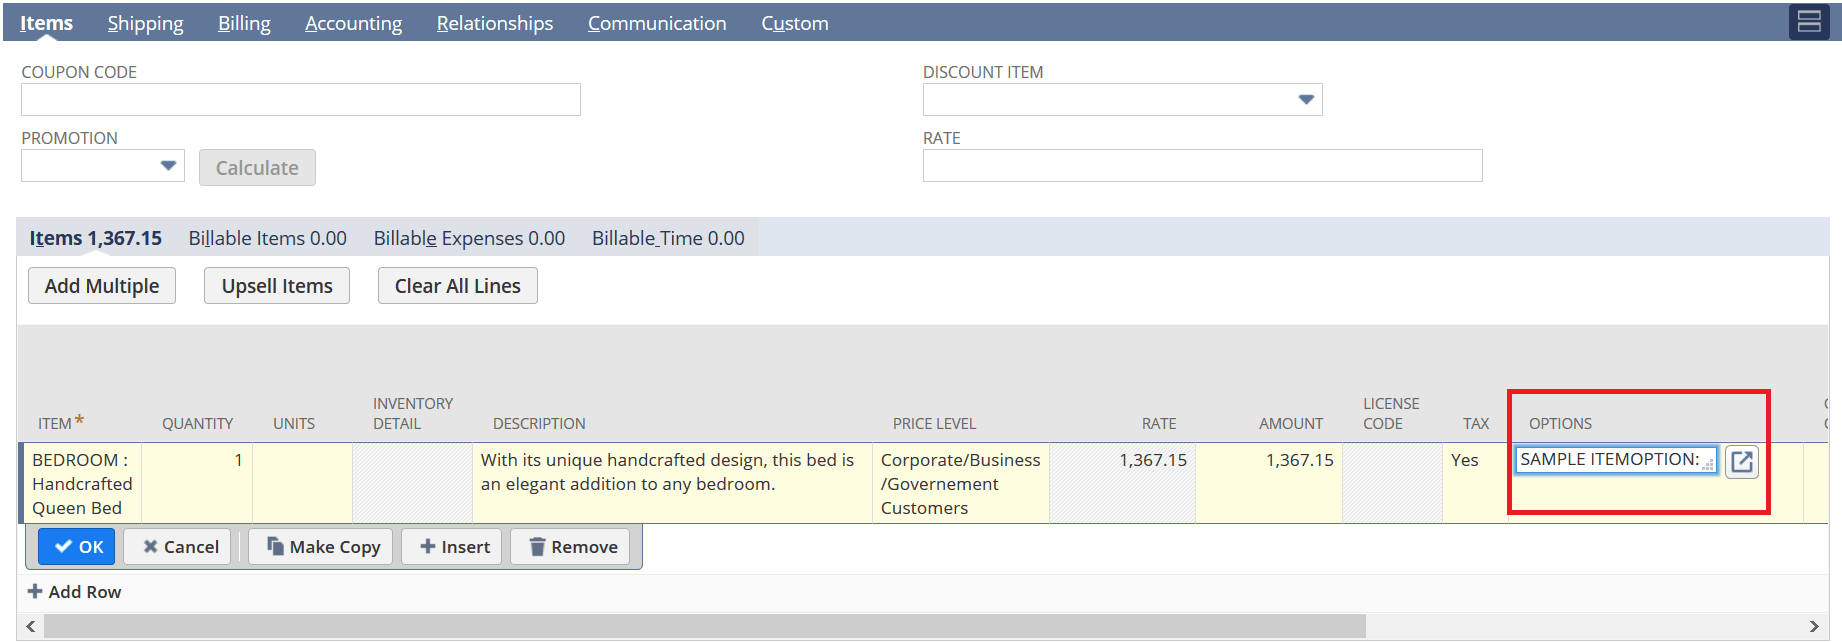
Task: Click the ITEM column header
Action: click(60, 423)
